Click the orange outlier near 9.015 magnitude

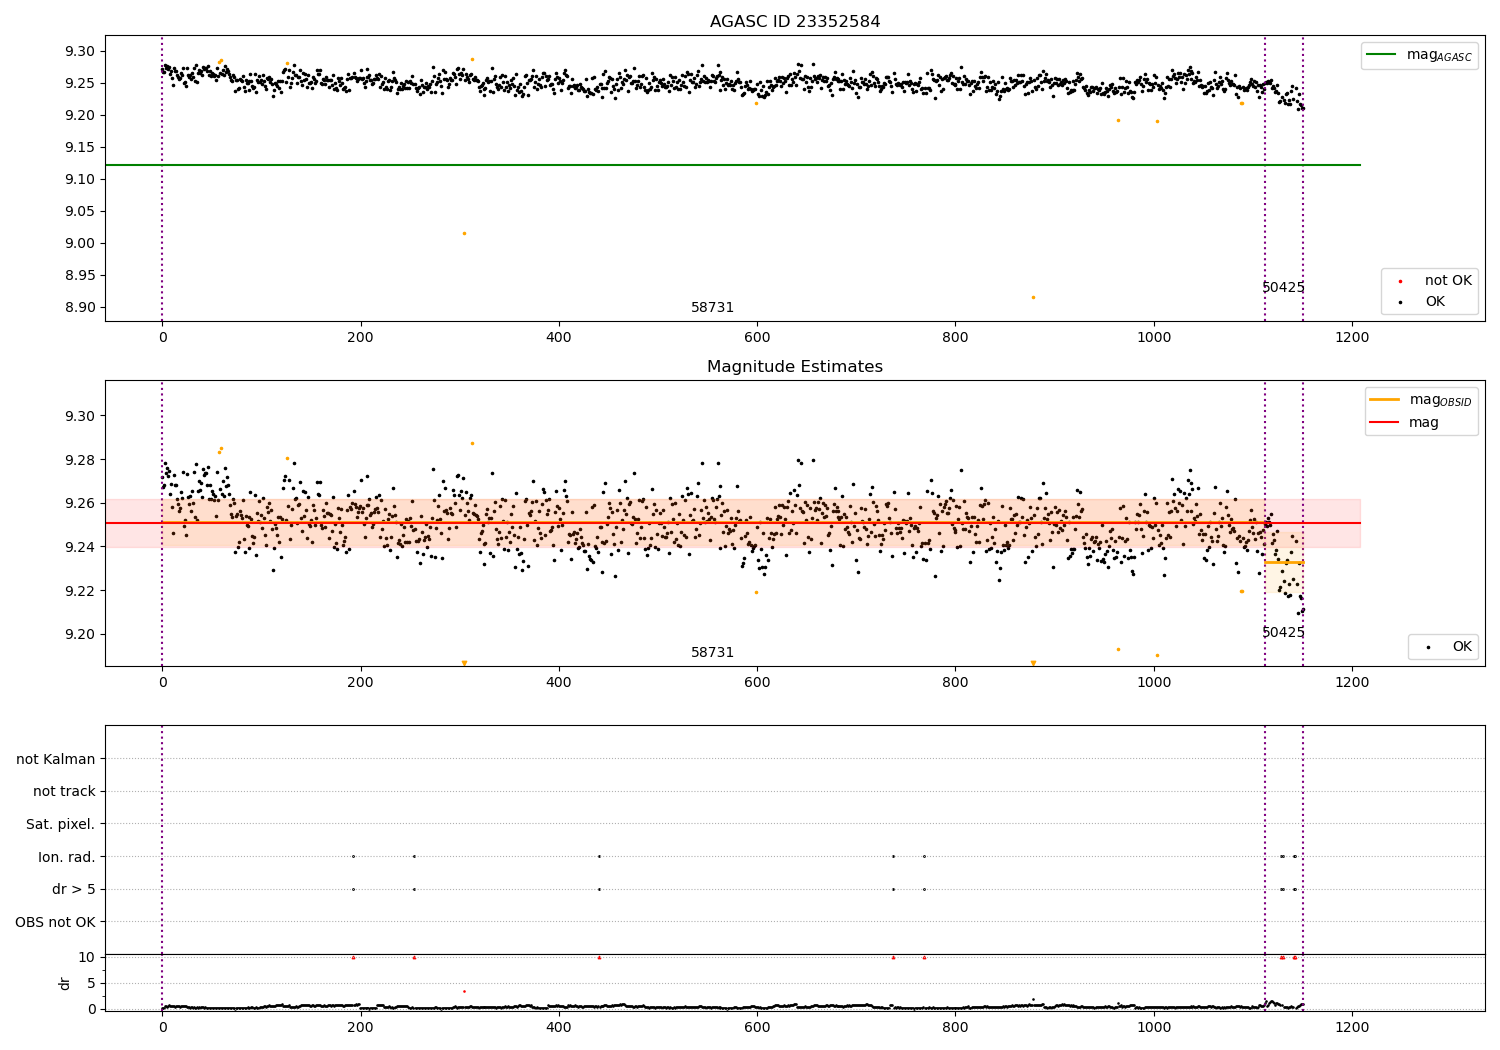tap(464, 233)
